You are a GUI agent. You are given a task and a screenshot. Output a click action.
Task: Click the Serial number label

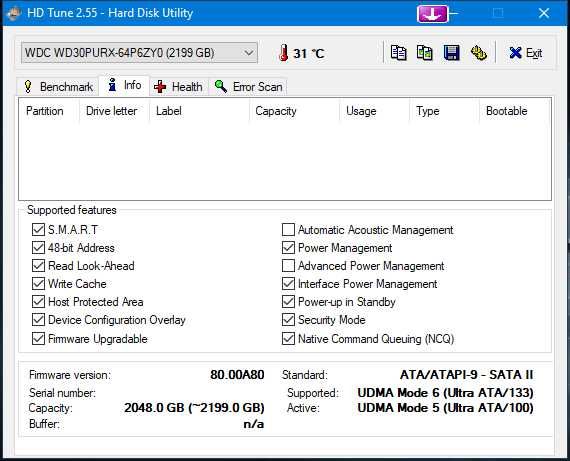62,393
